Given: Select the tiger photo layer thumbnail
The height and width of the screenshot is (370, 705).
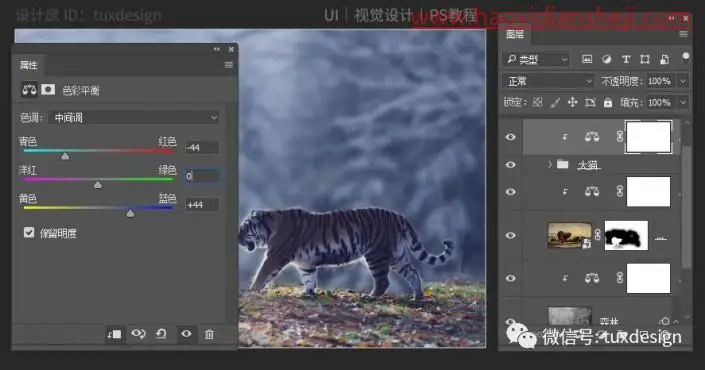Looking at the screenshot, I should click(x=570, y=235).
